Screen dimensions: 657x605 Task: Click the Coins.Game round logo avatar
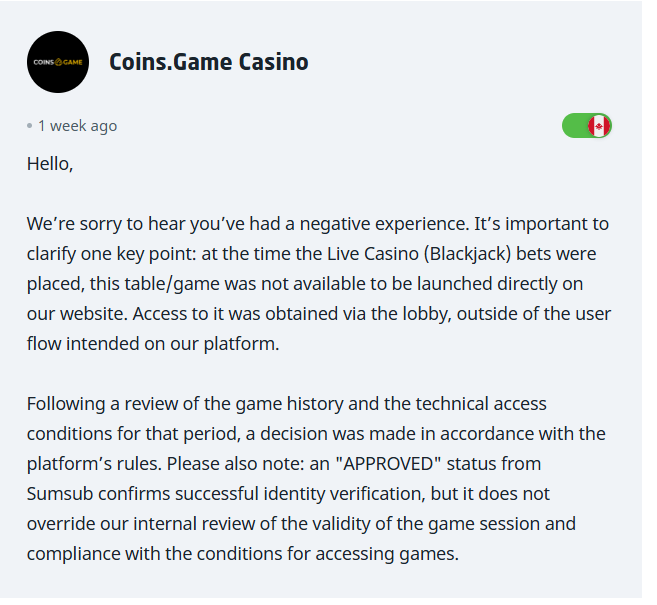[57, 62]
